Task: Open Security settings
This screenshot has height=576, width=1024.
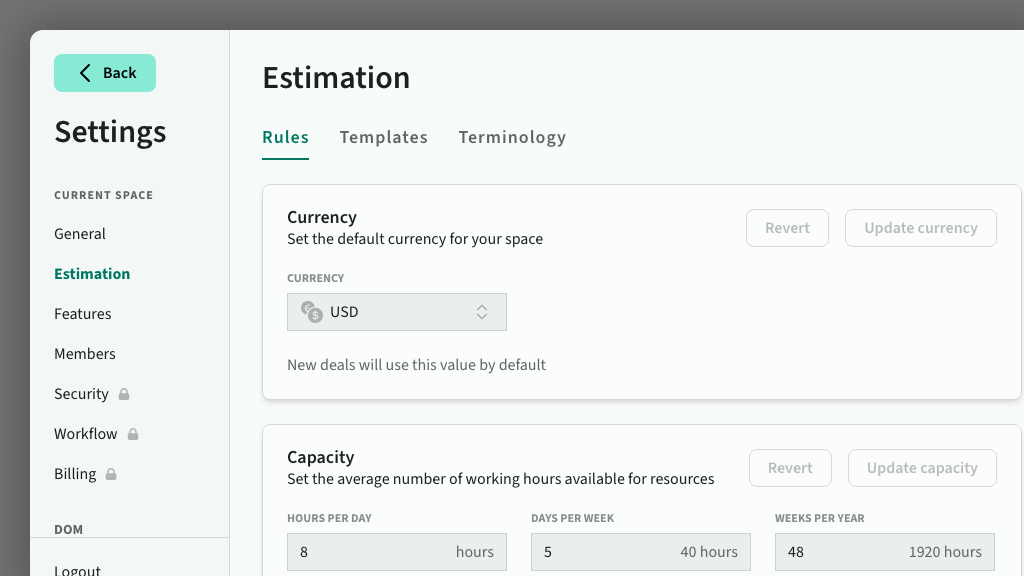Action: tap(82, 394)
